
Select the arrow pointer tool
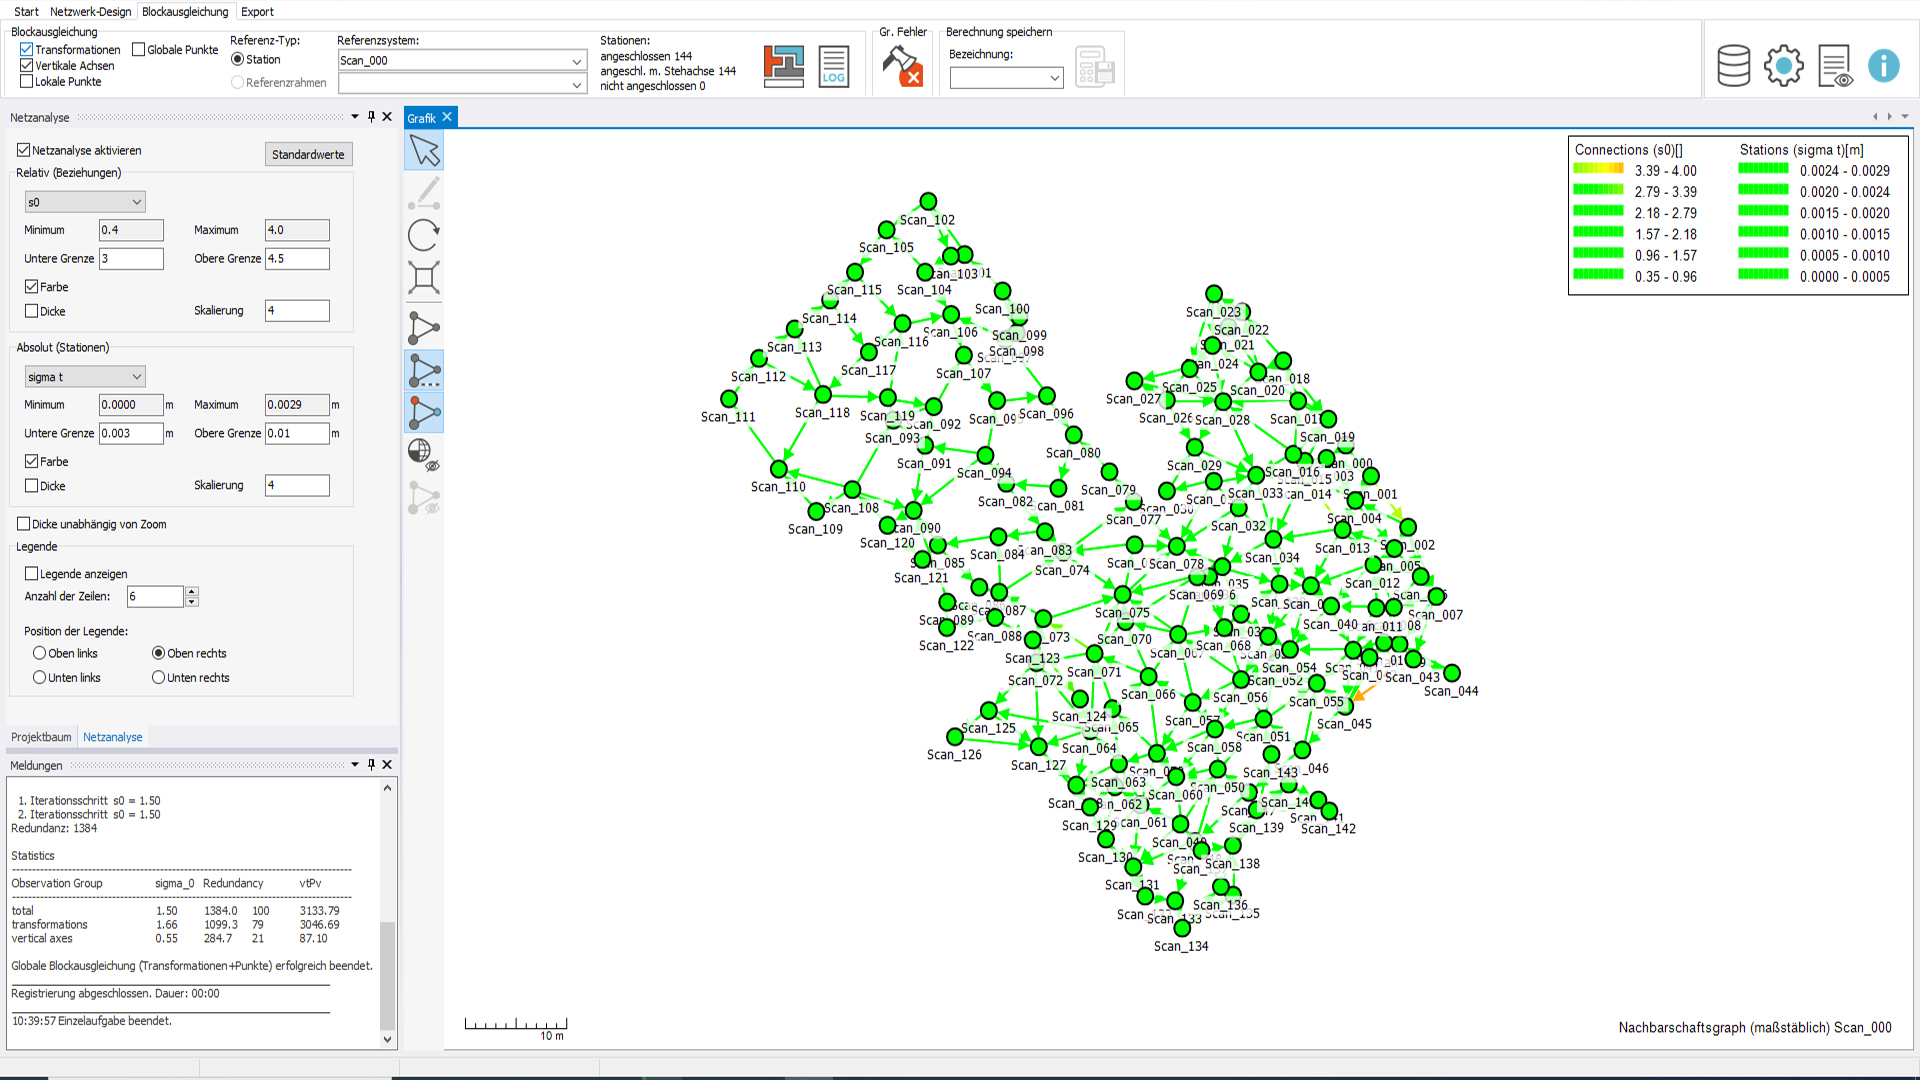[424, 151]
